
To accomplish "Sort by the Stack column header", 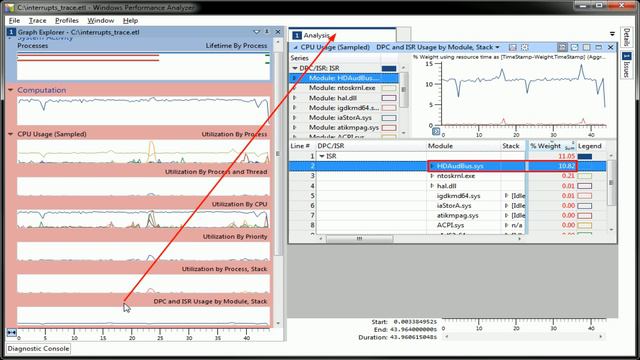I will pyautogui.click(x=513, y=146).
